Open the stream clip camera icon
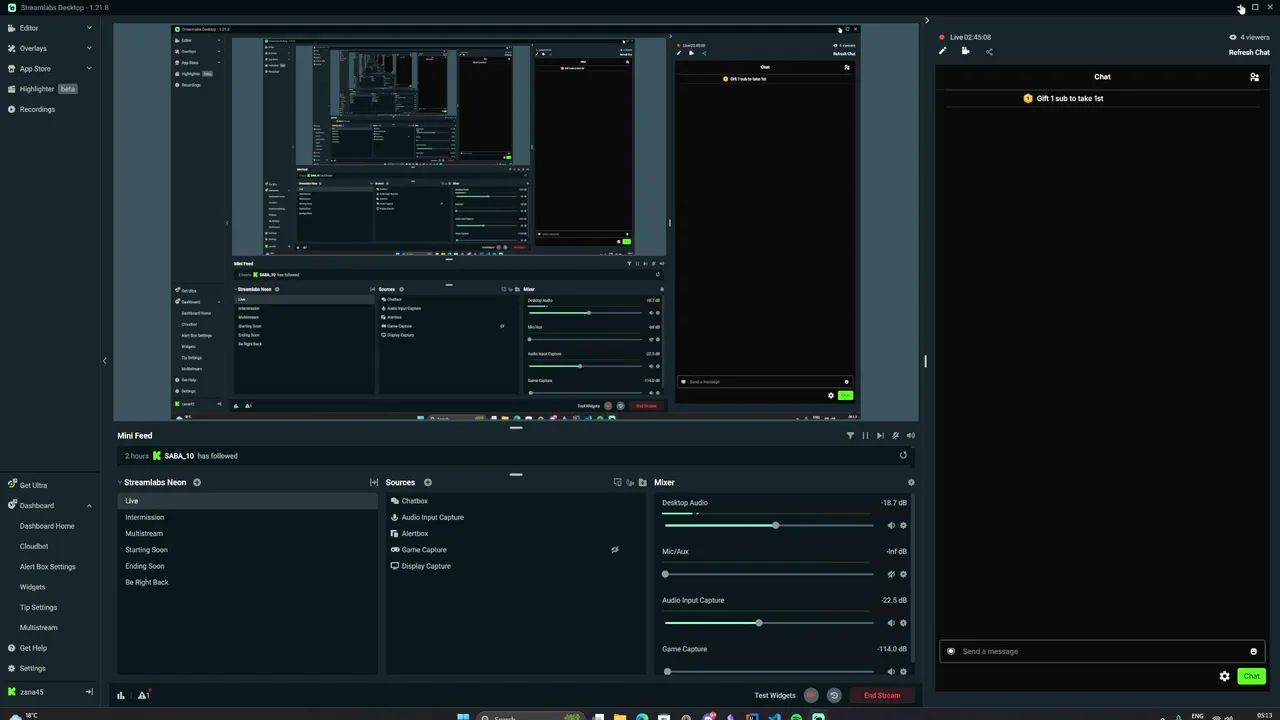This screenshot has height=720, width=1280. 965,51
